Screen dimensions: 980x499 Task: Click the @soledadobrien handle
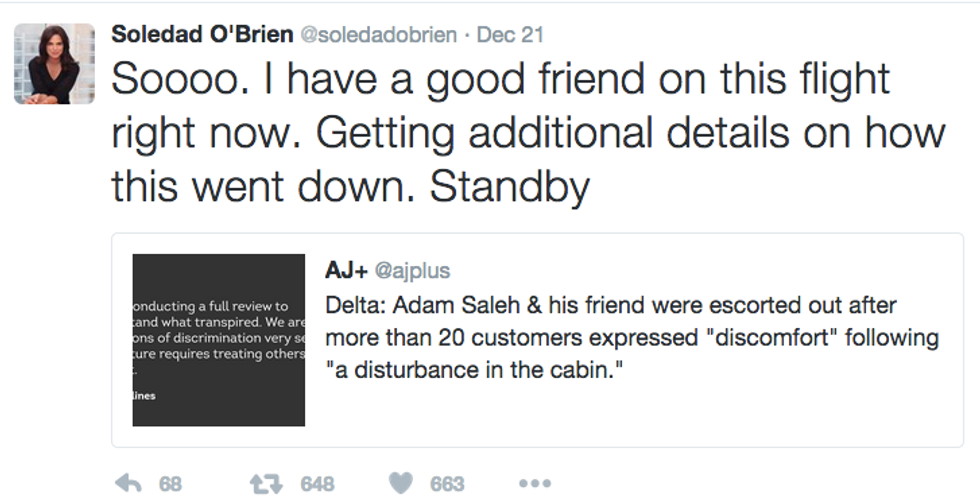[x=378, y=34]
